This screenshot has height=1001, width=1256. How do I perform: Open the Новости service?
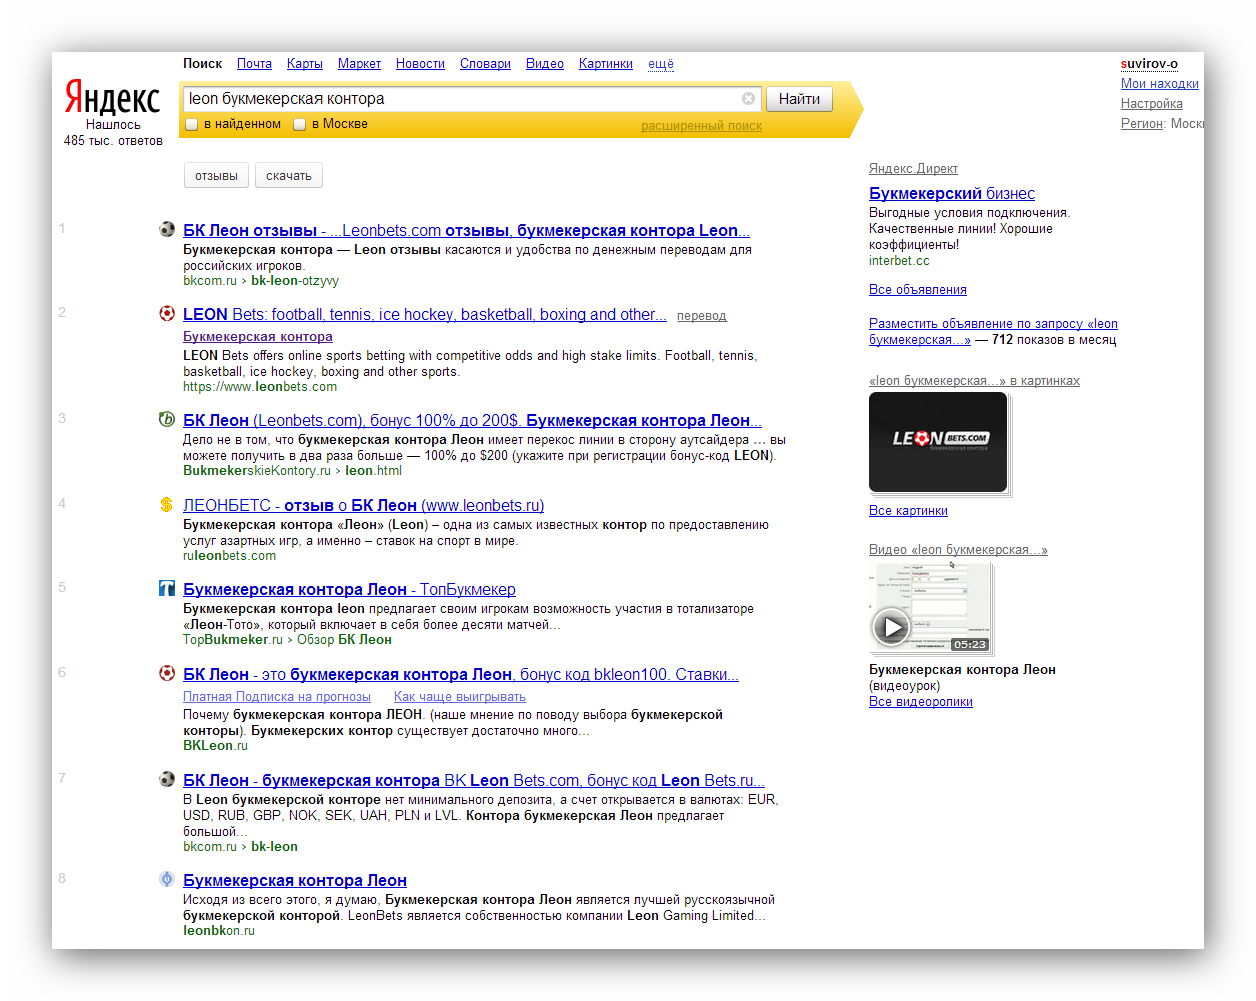[x=420, y=64]
